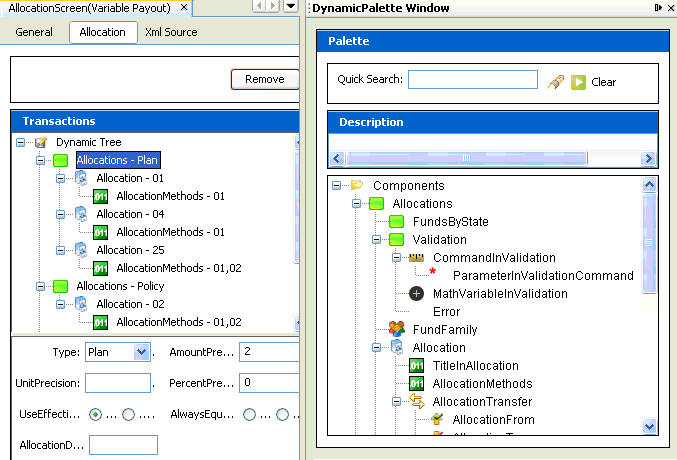Click the Quick Search input field

pyautogui.click(x=473, y=80)
